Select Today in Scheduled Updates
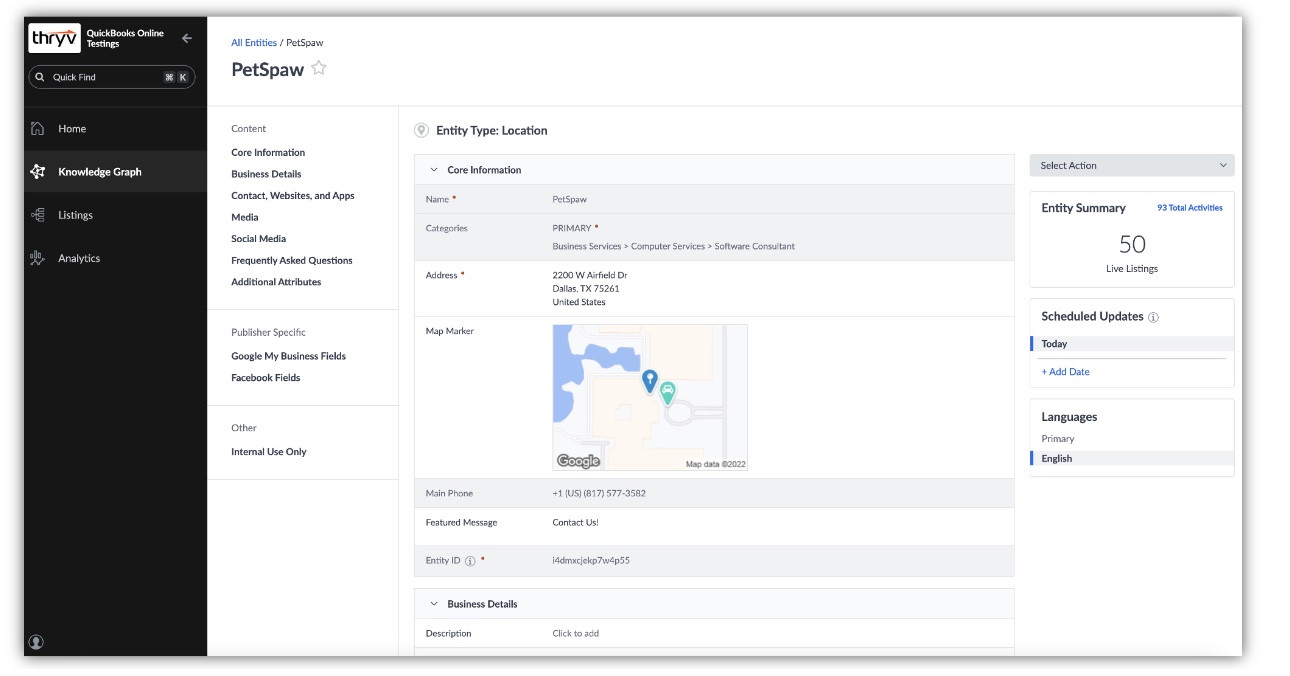This screenshot has width=1290, height=676. click(x=1132, y=344)
